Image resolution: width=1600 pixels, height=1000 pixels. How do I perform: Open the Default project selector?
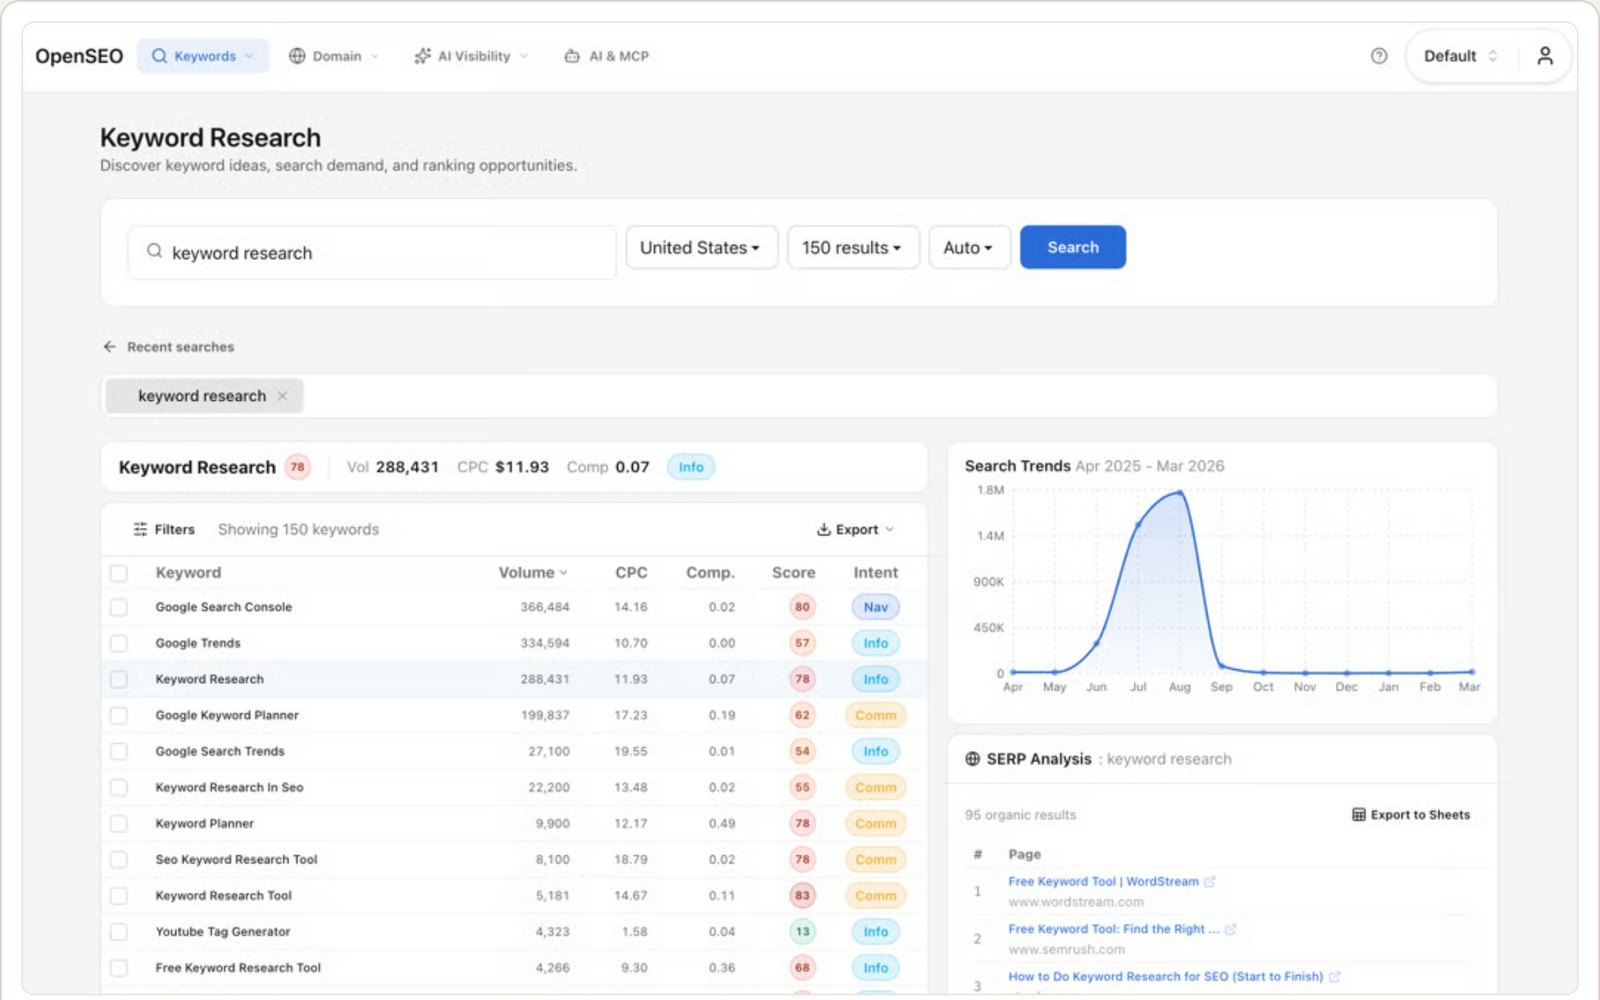[x=1461, y=56]
